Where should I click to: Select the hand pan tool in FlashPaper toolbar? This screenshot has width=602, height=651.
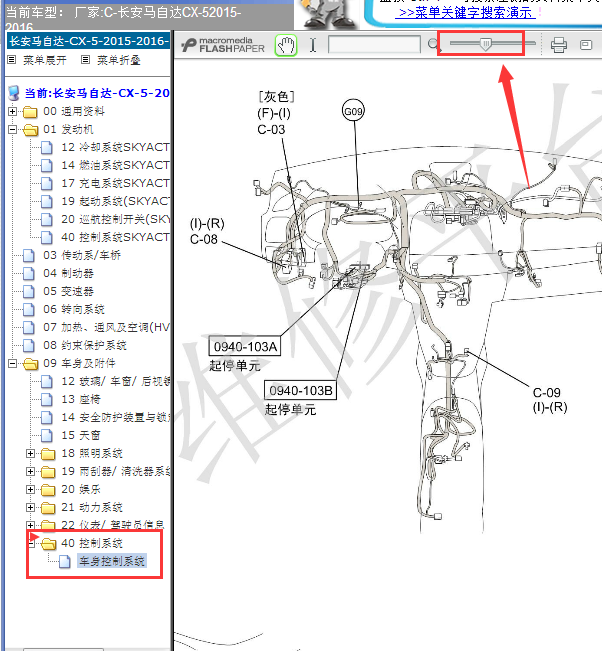pos(286,45)
